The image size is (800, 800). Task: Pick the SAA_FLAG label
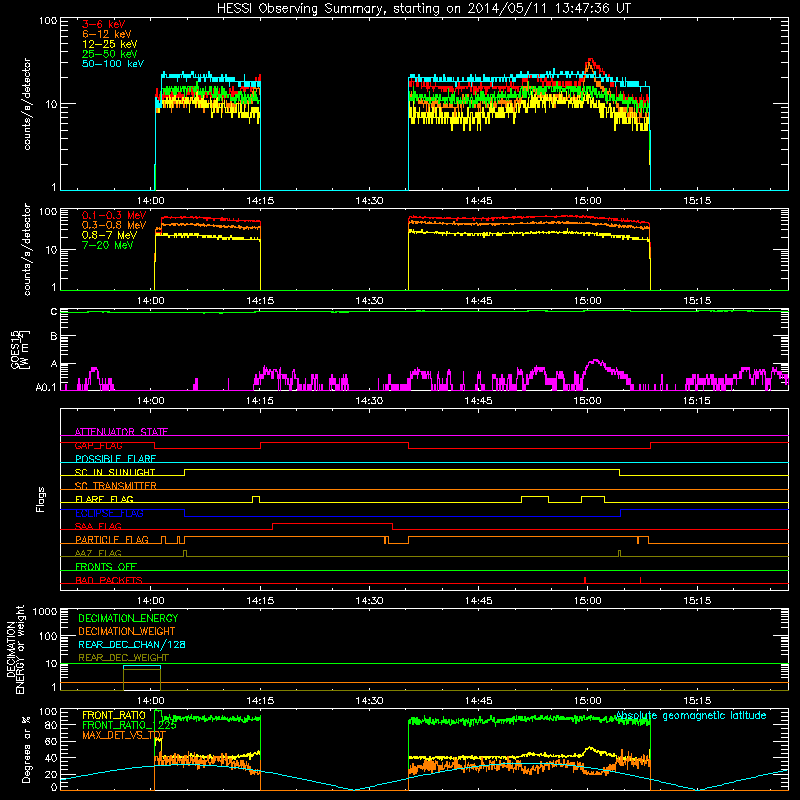[98, 526]
